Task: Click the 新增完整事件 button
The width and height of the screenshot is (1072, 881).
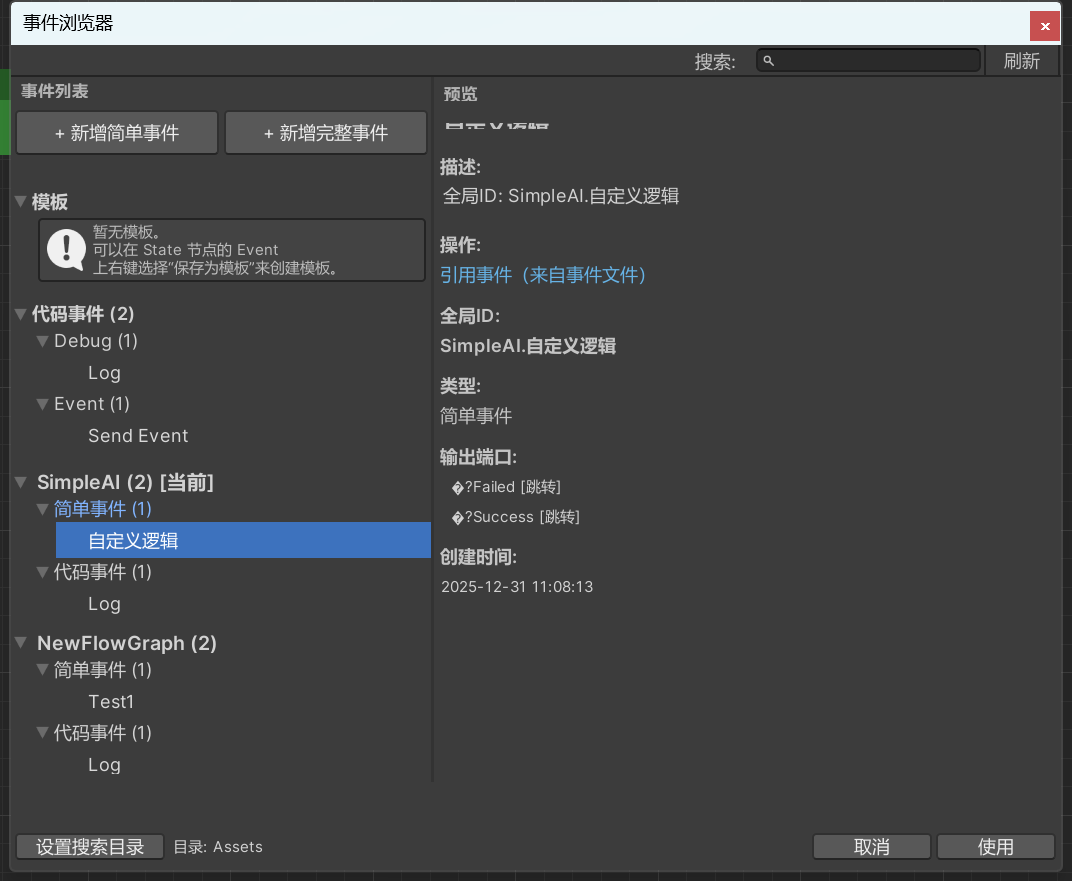Action: pyautogui.click(x=326, y=133)
